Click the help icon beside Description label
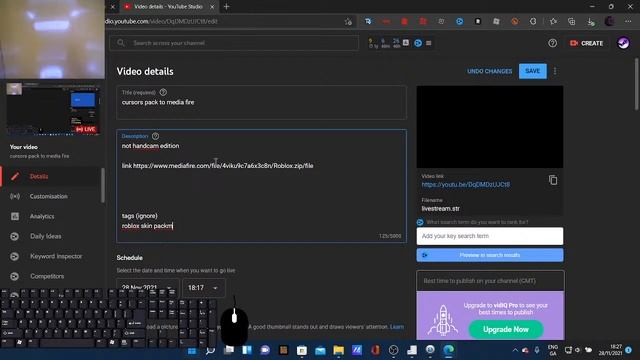Viewport: 640px width, 360px height. [x=156, y=136]
